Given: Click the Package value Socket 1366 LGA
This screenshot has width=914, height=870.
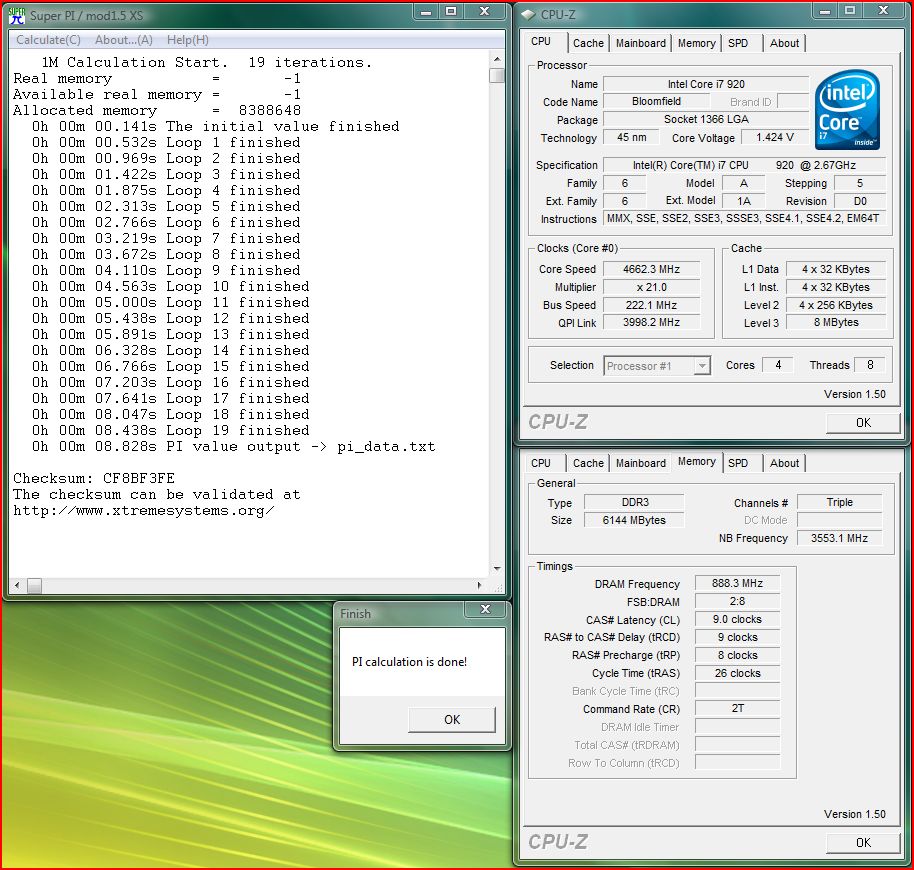Looking at the screenshot, I should point(706,119).
